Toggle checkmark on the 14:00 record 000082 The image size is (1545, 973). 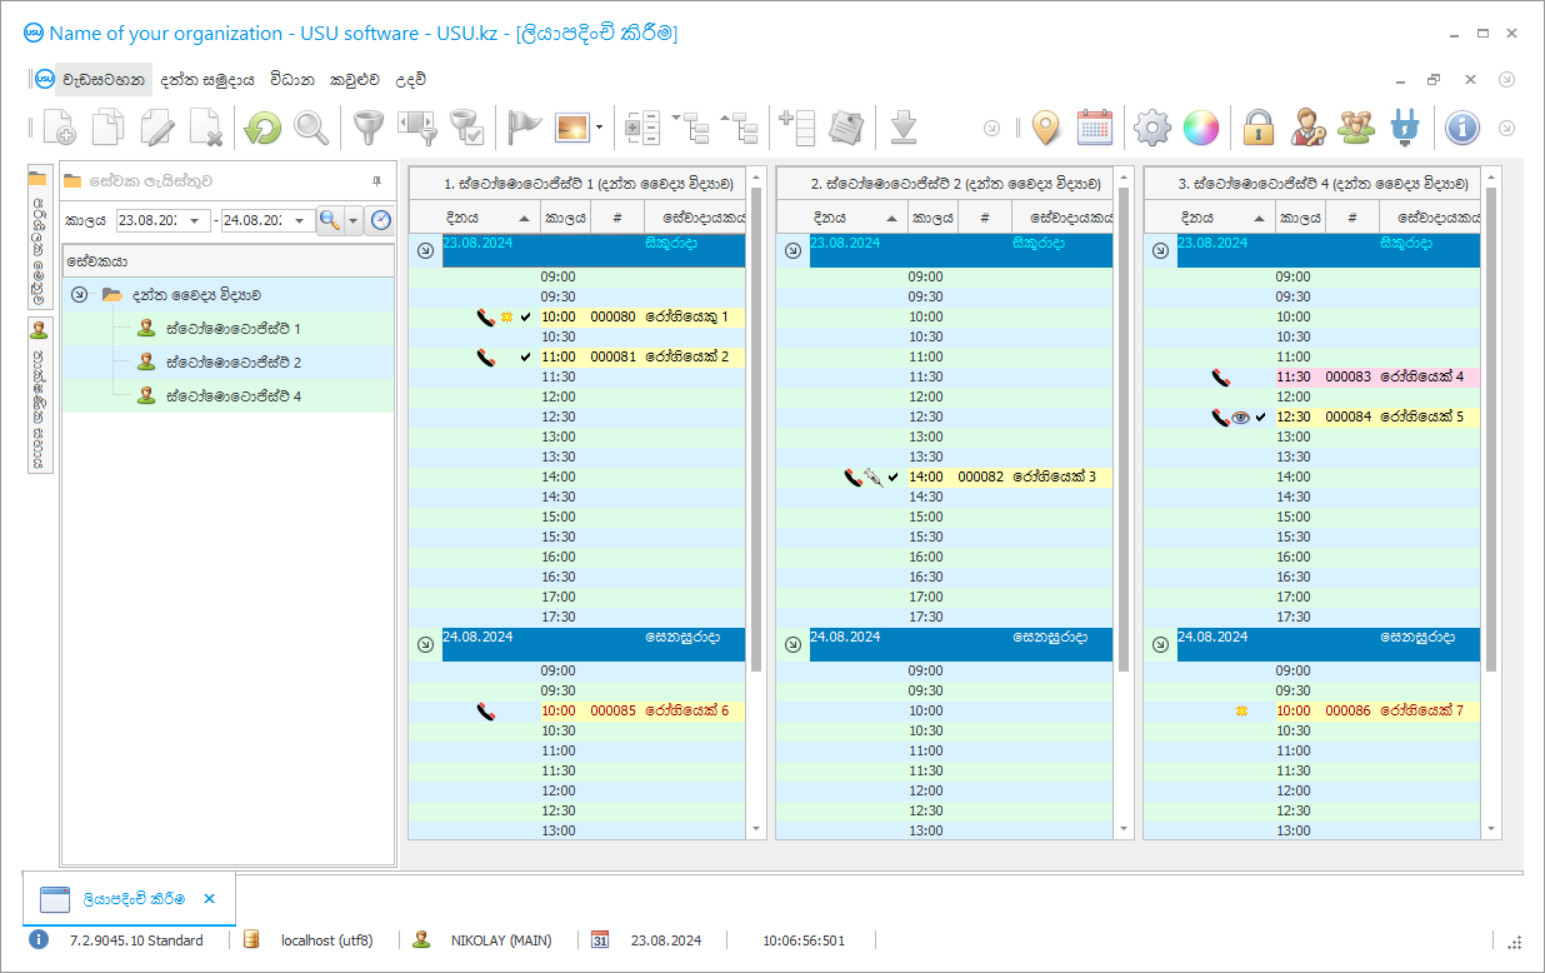coord(893,477)
